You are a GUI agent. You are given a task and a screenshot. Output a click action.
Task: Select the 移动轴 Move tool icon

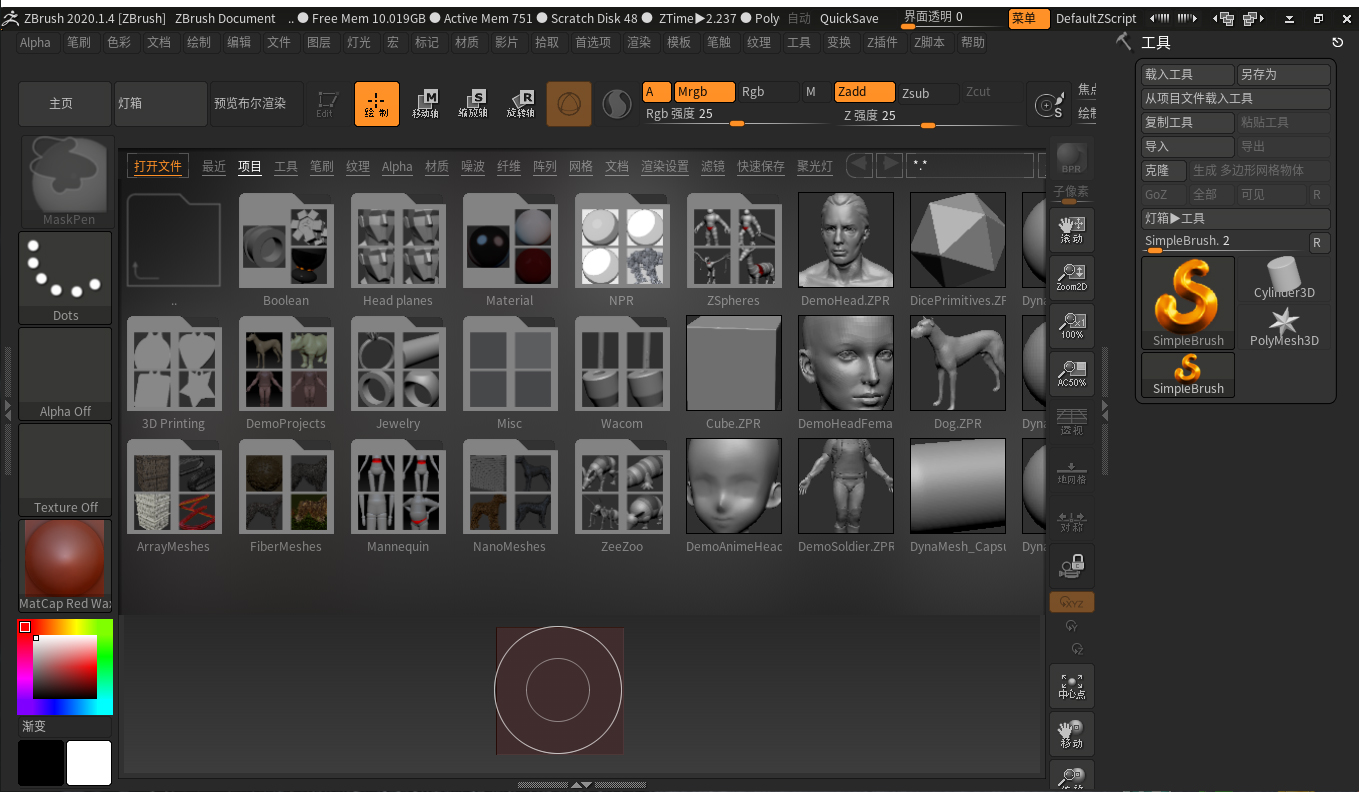click(x=426, y=104)
